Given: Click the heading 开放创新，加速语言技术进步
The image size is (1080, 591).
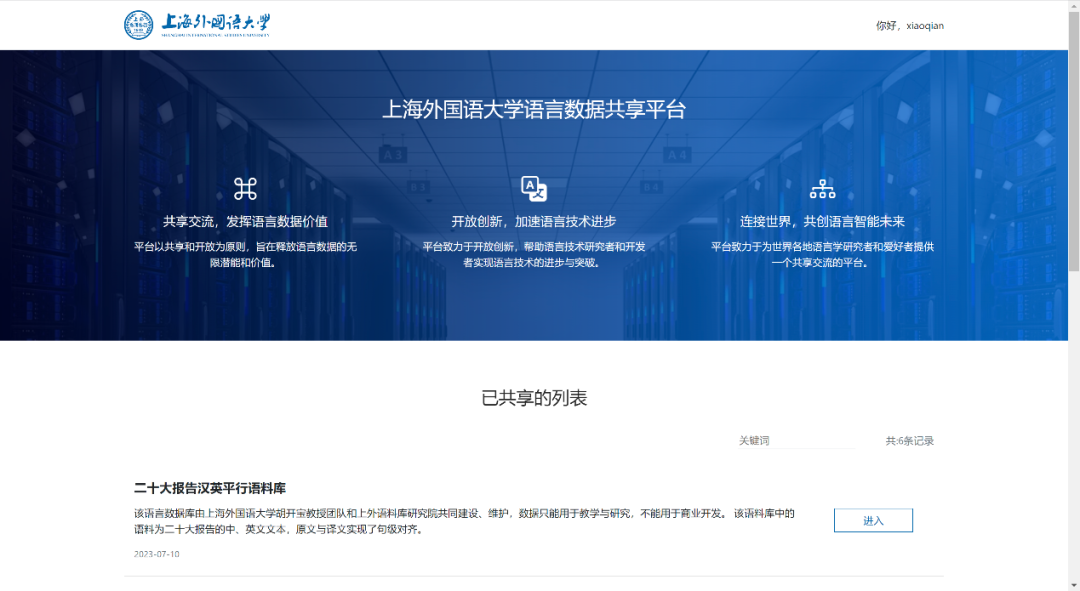Looking at the screenshot, I should pos(533,221).
